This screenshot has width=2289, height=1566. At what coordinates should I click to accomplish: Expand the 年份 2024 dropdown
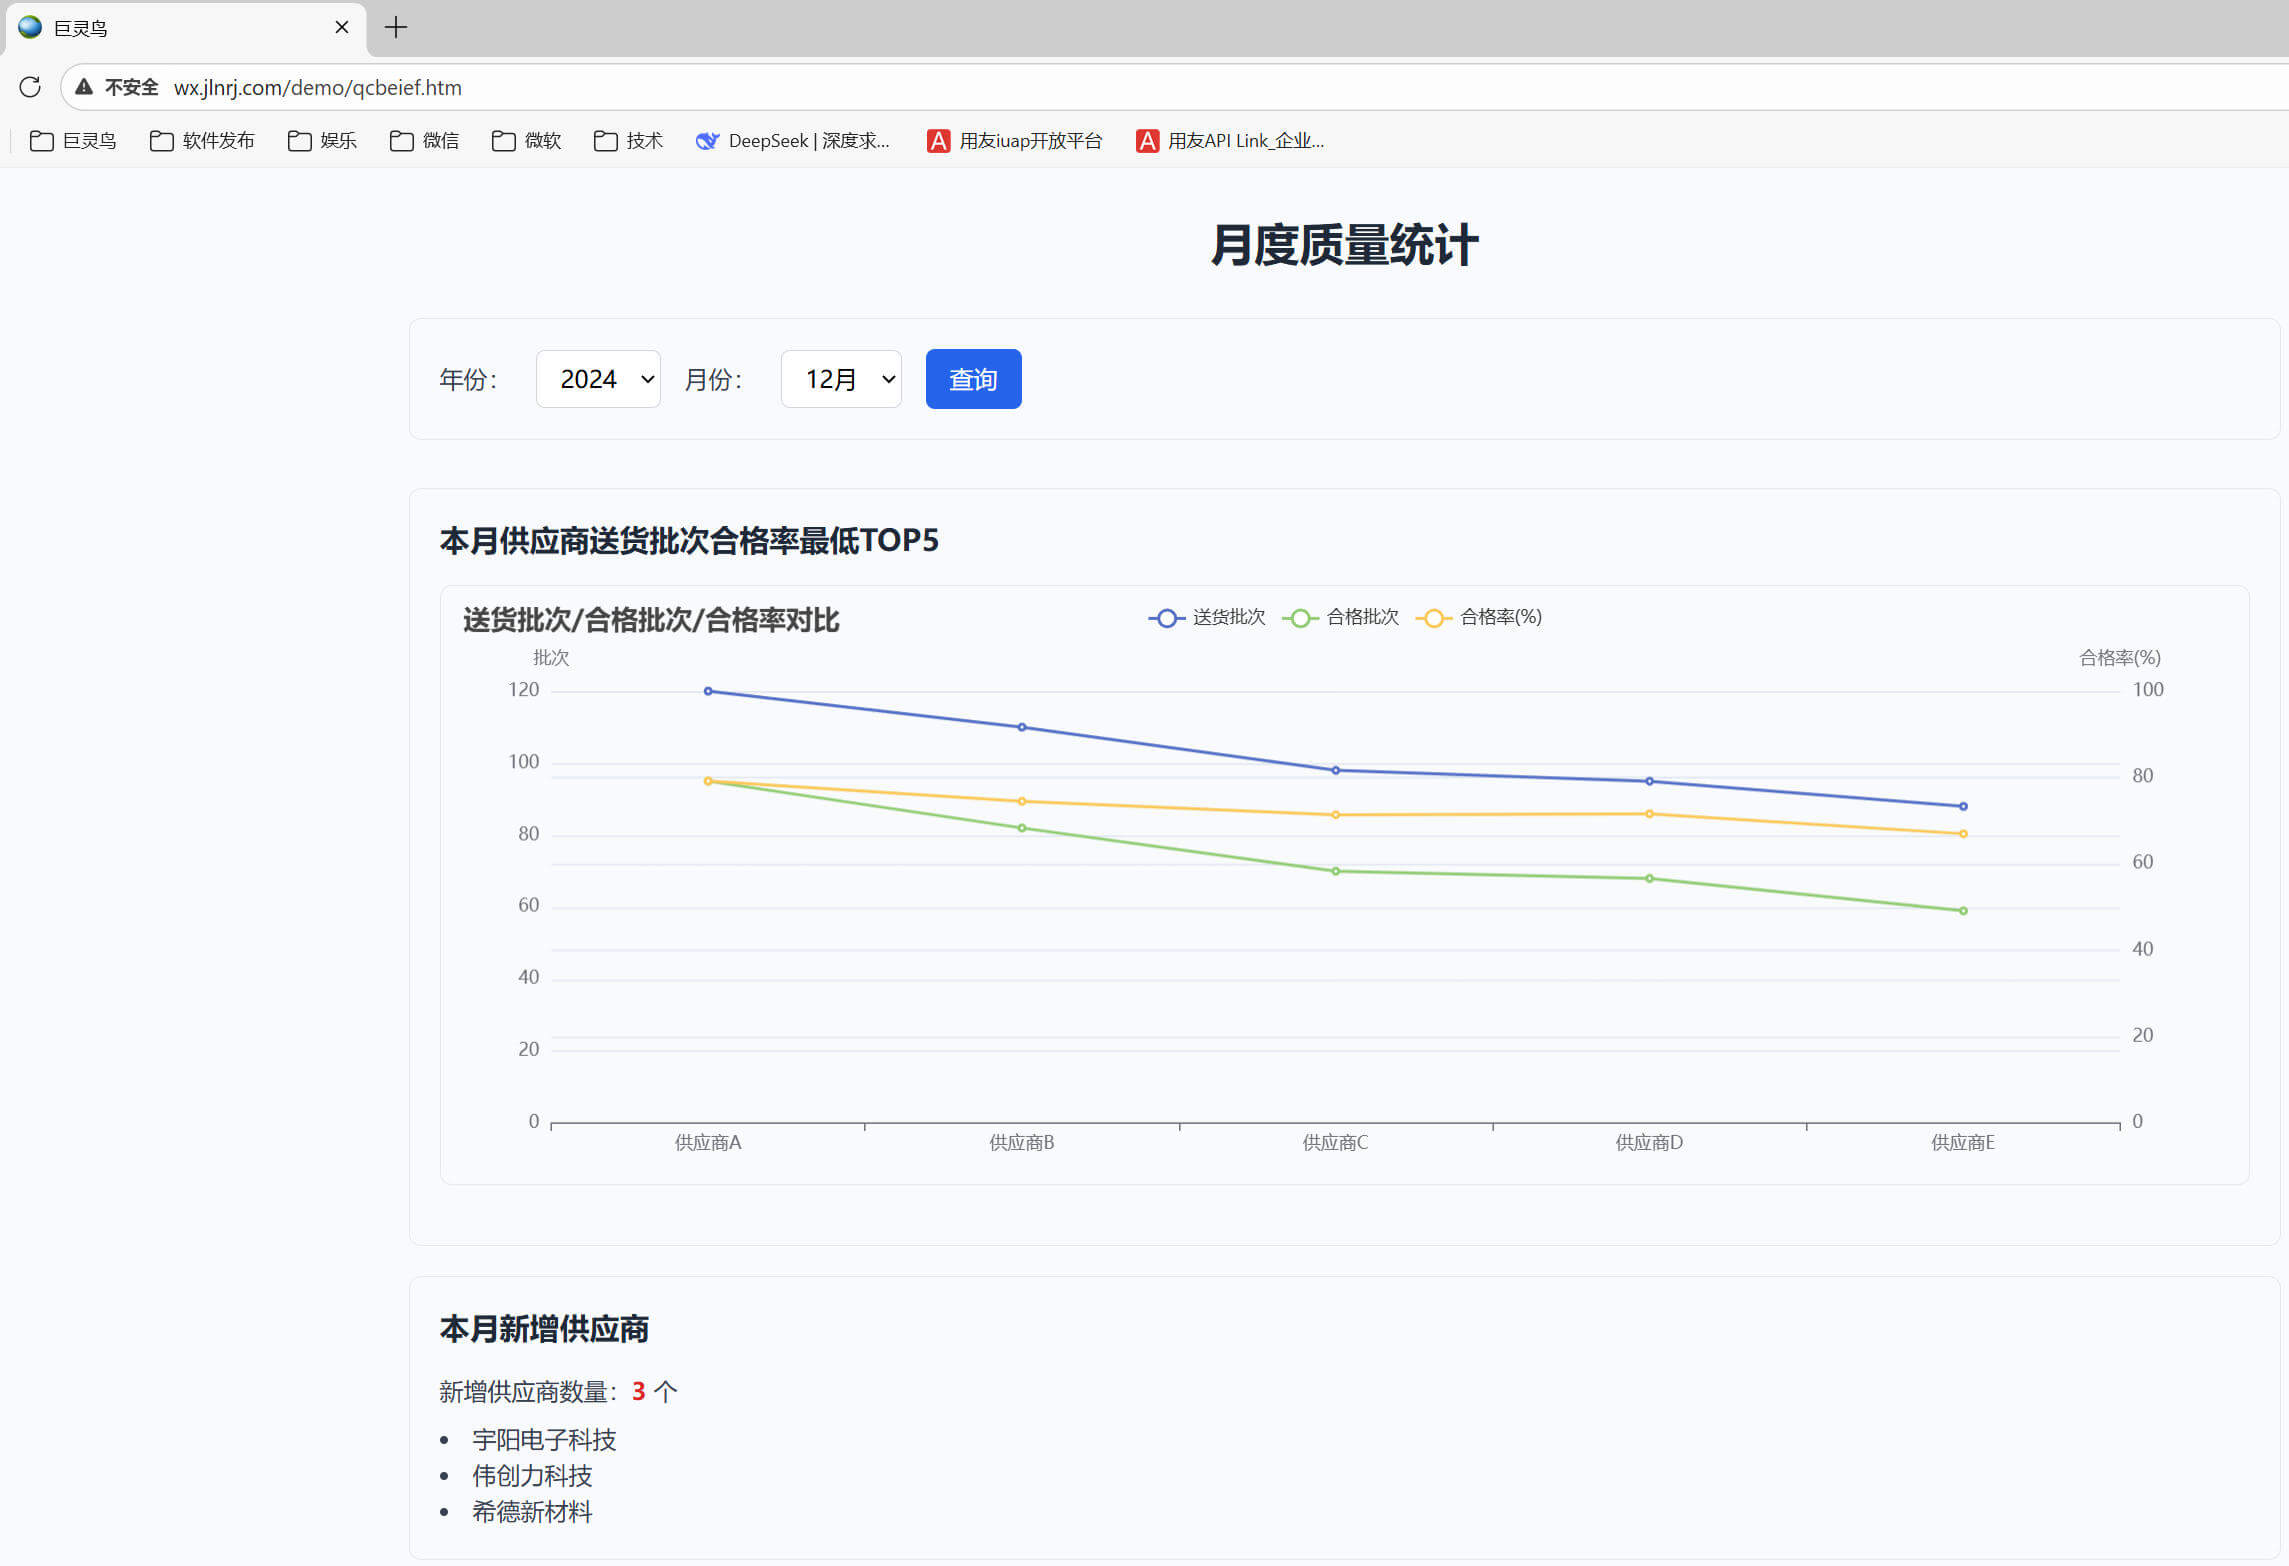pyautogui.click(x=598, y=379)
